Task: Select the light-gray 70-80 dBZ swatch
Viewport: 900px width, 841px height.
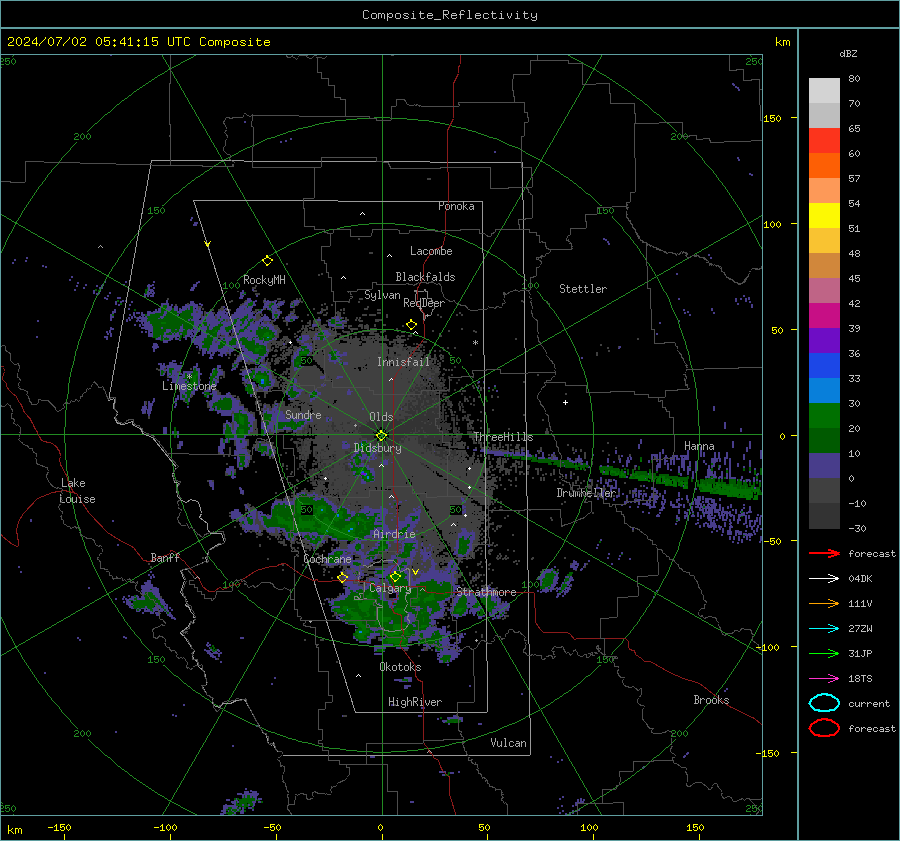Action: 824,91
